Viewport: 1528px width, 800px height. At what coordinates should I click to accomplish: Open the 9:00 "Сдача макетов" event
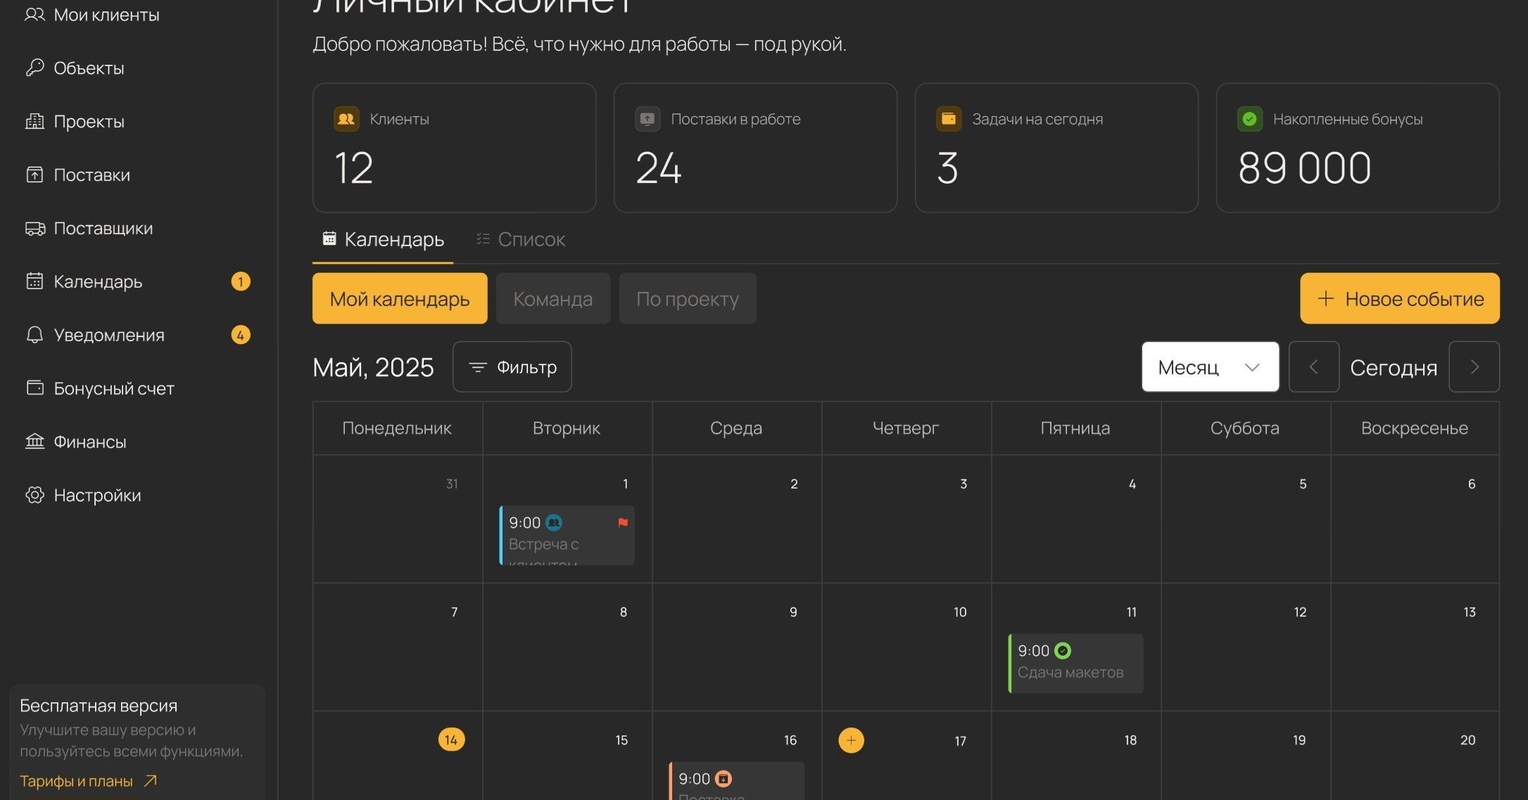(x=1076, y=662)
